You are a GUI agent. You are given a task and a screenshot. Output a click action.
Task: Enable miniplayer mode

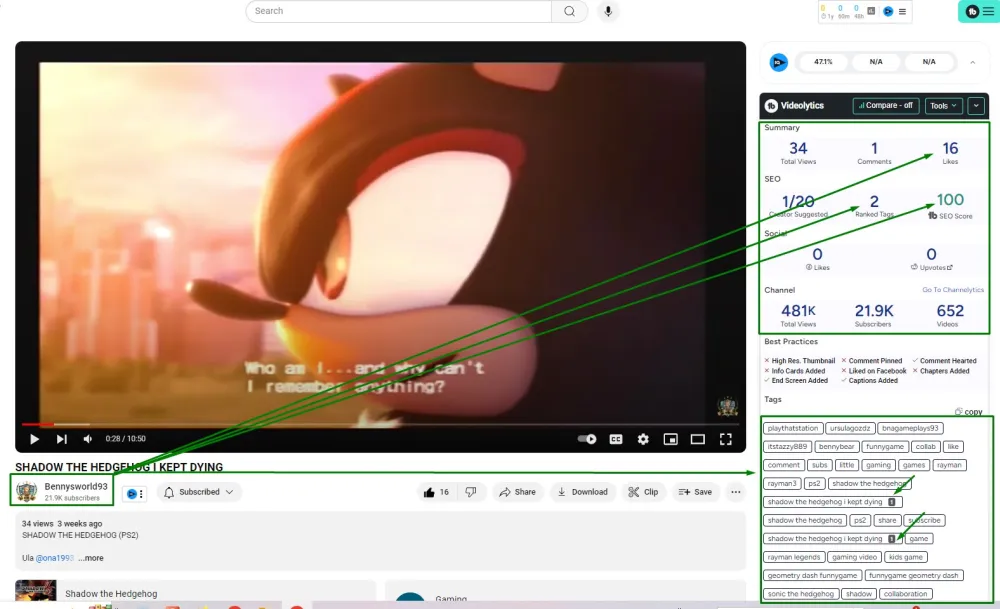coord(670,439)
